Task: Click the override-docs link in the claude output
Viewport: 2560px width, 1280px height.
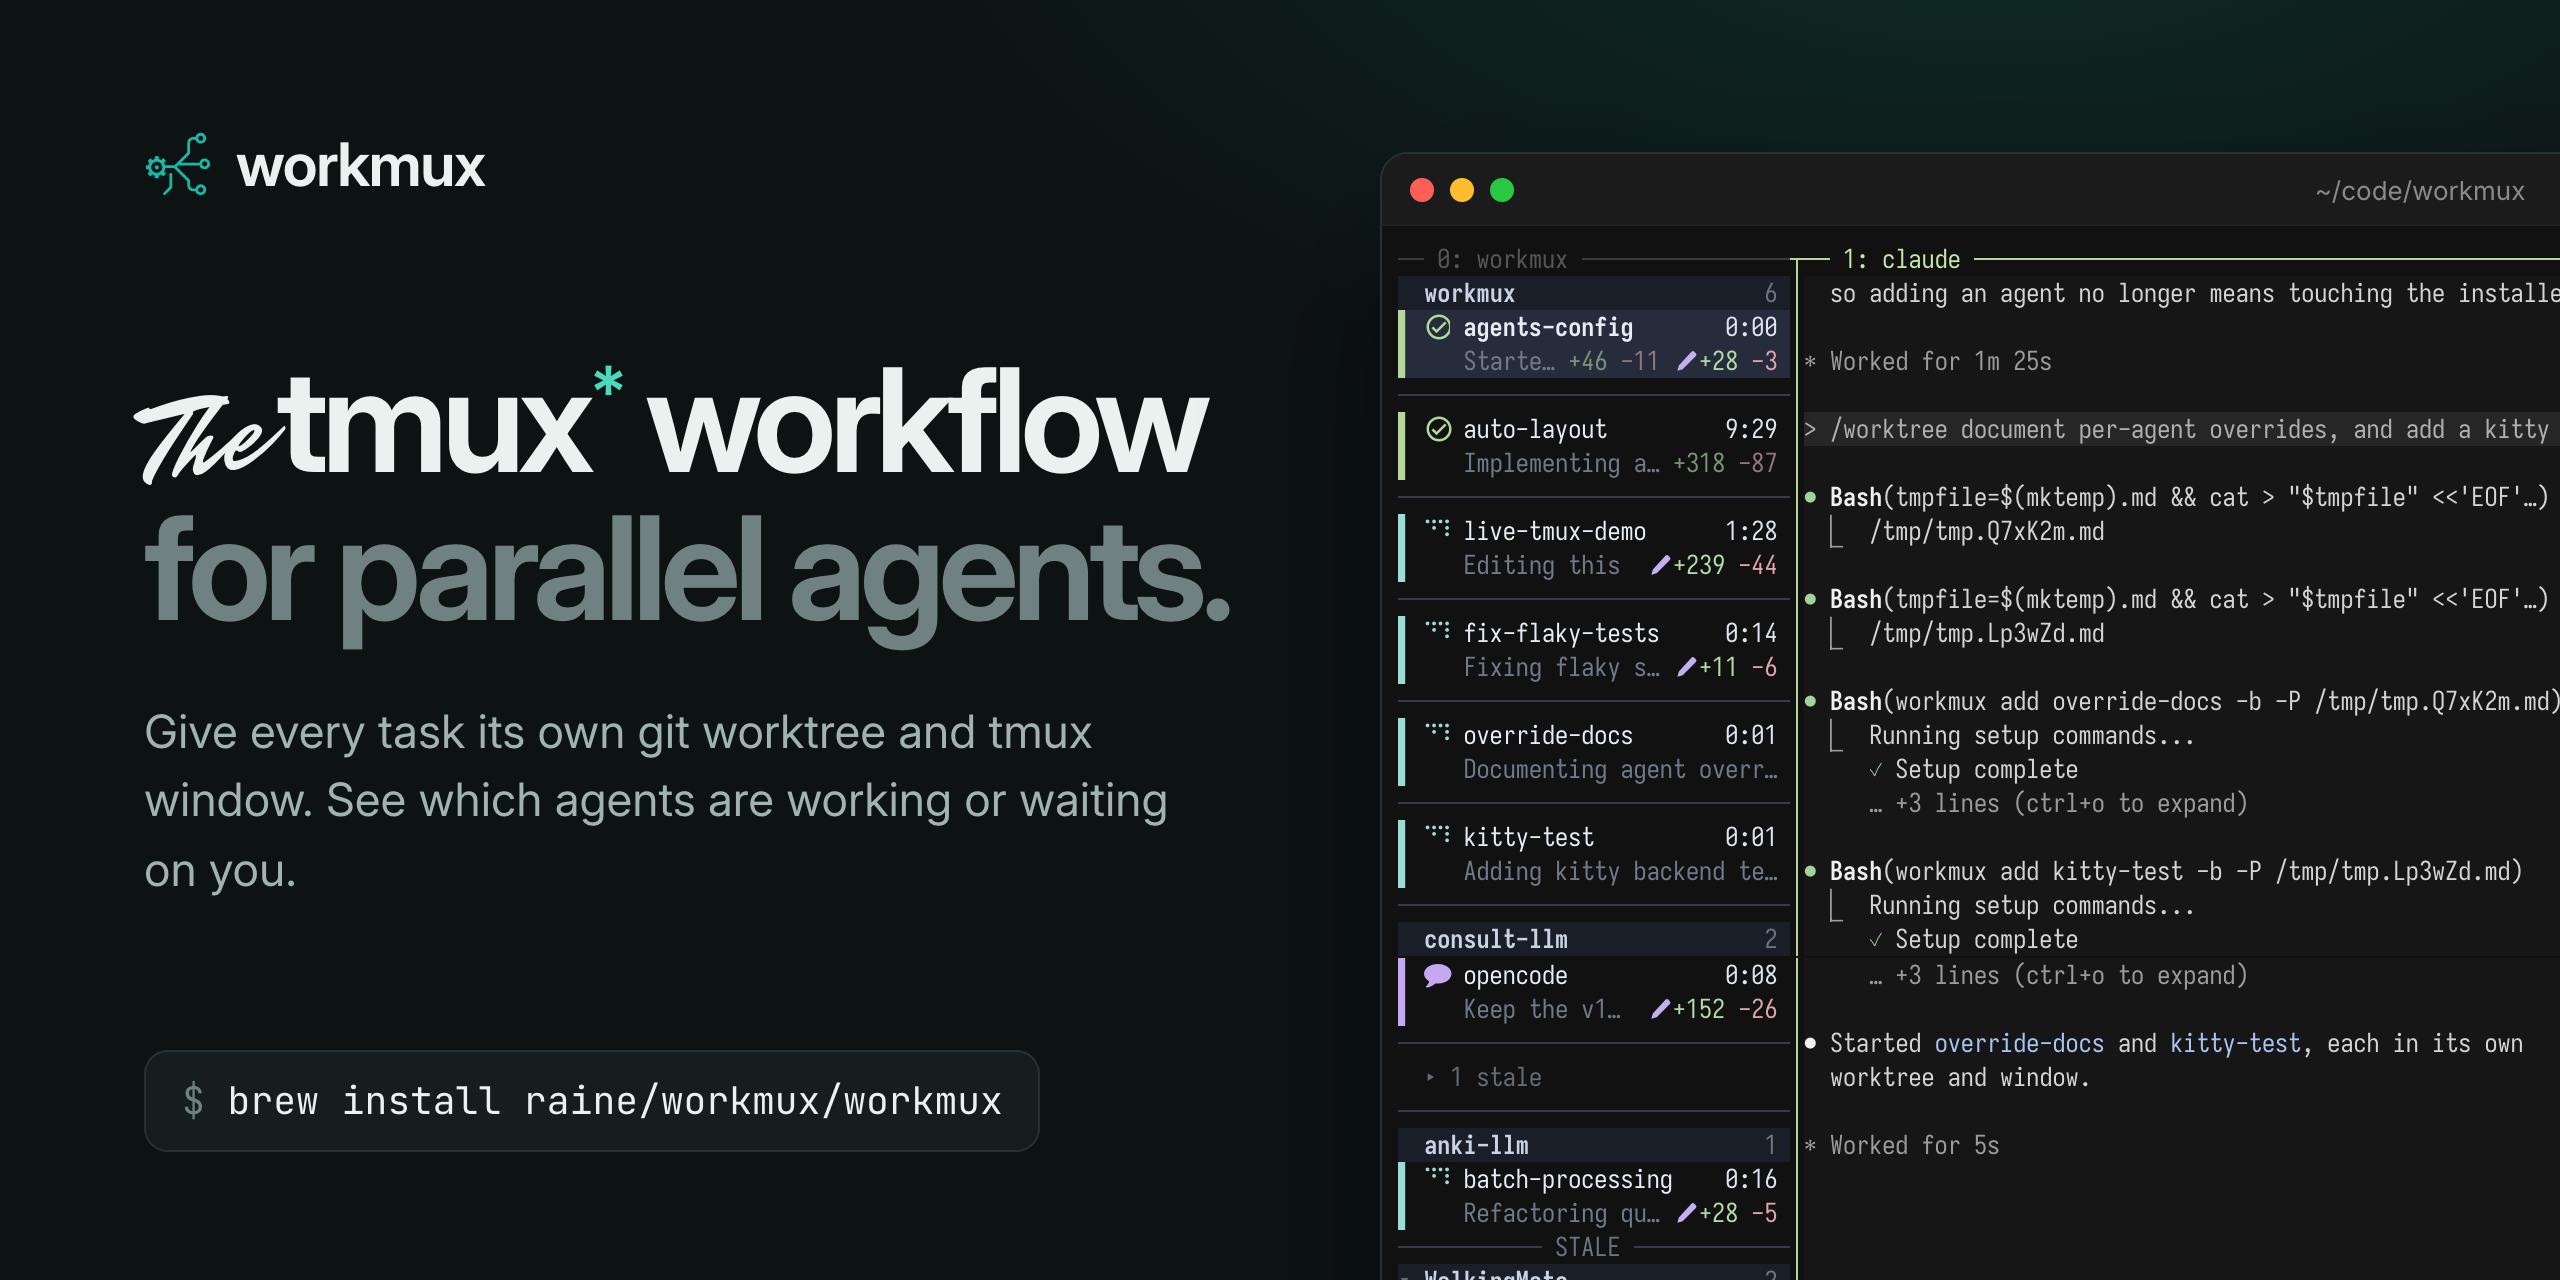Action: pos(2019,1043)
